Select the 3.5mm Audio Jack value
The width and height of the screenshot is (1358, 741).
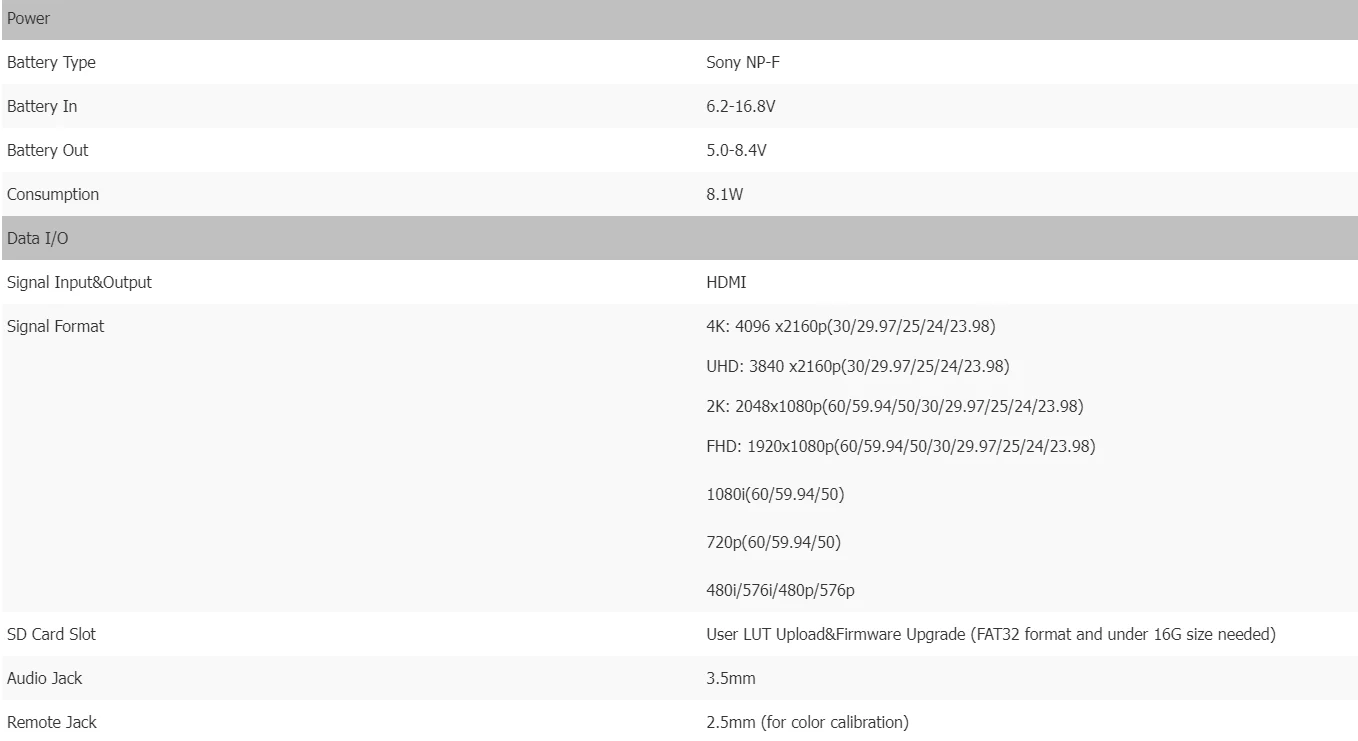pyautogui.click(x=731, y=679)
